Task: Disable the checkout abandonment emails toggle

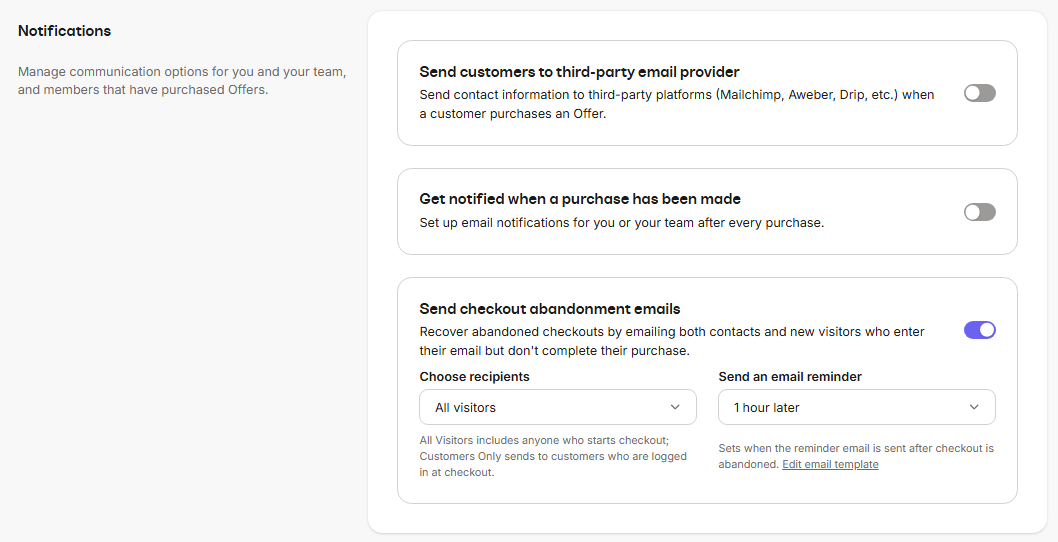Action: 979,330
